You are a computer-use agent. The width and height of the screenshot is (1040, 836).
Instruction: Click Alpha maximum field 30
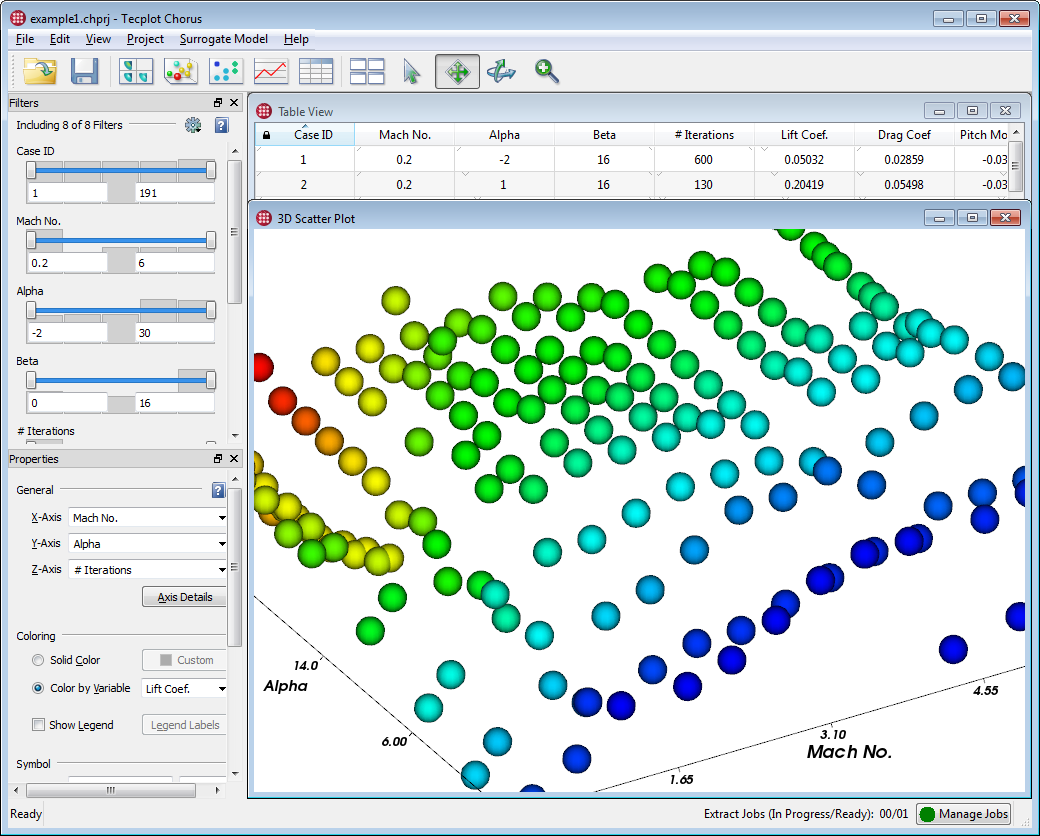click(x=174, y=333)
